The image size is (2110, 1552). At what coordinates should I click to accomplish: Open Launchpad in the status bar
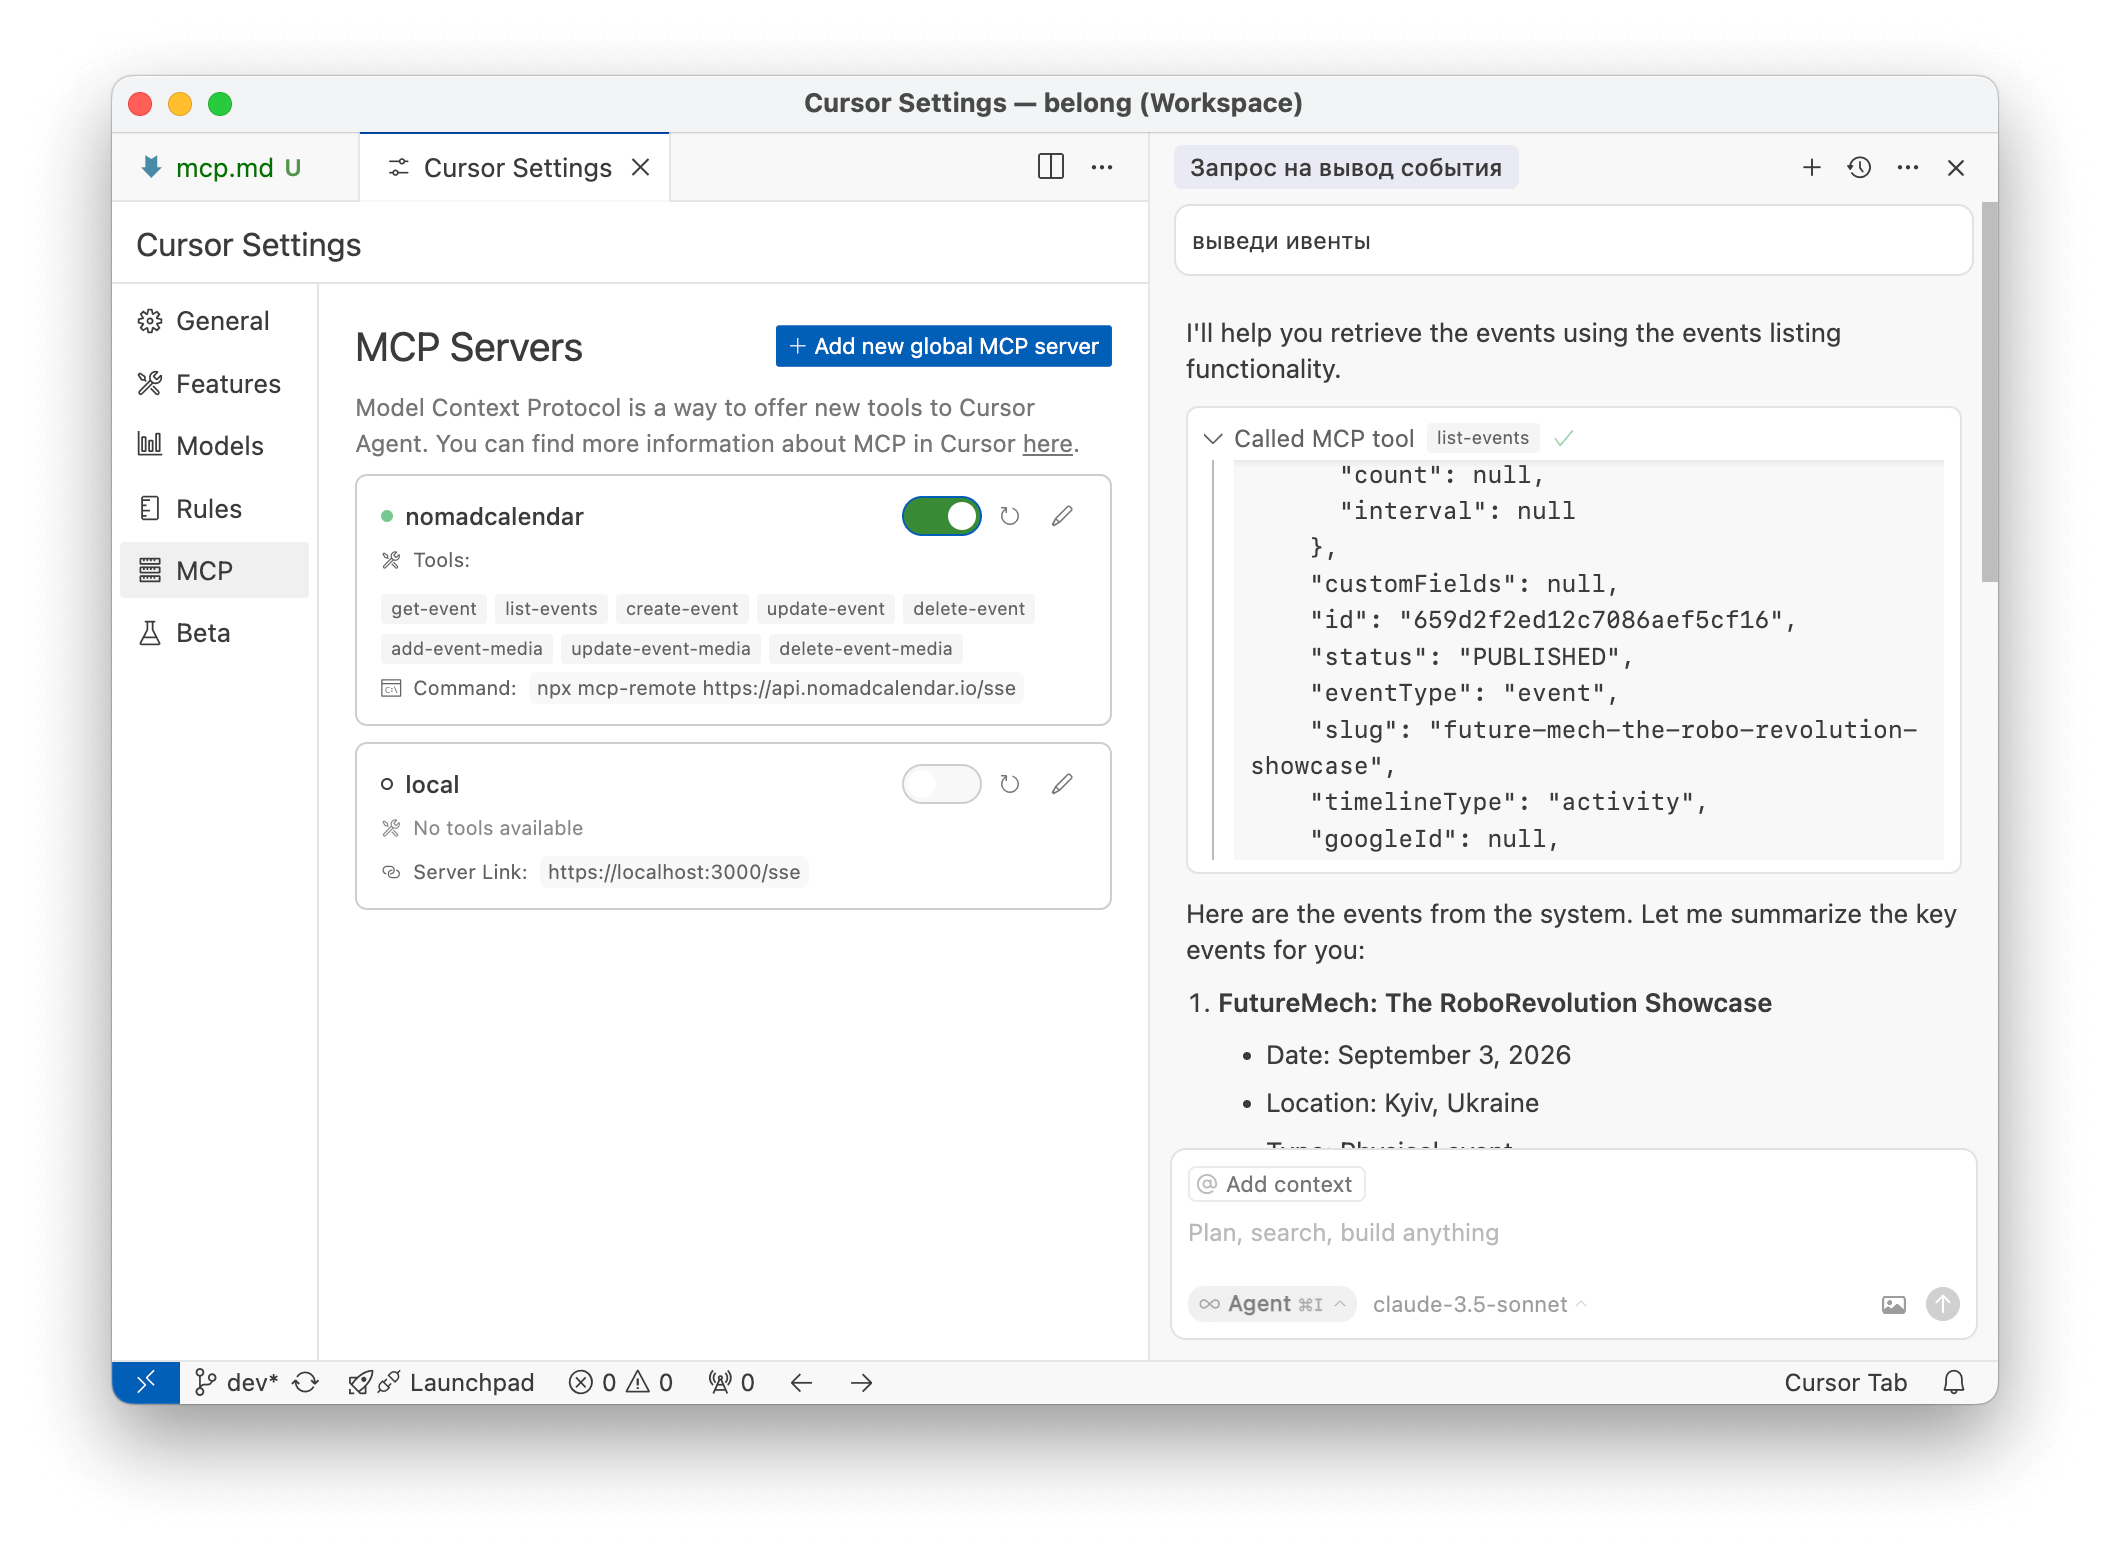pos(441,1382)
